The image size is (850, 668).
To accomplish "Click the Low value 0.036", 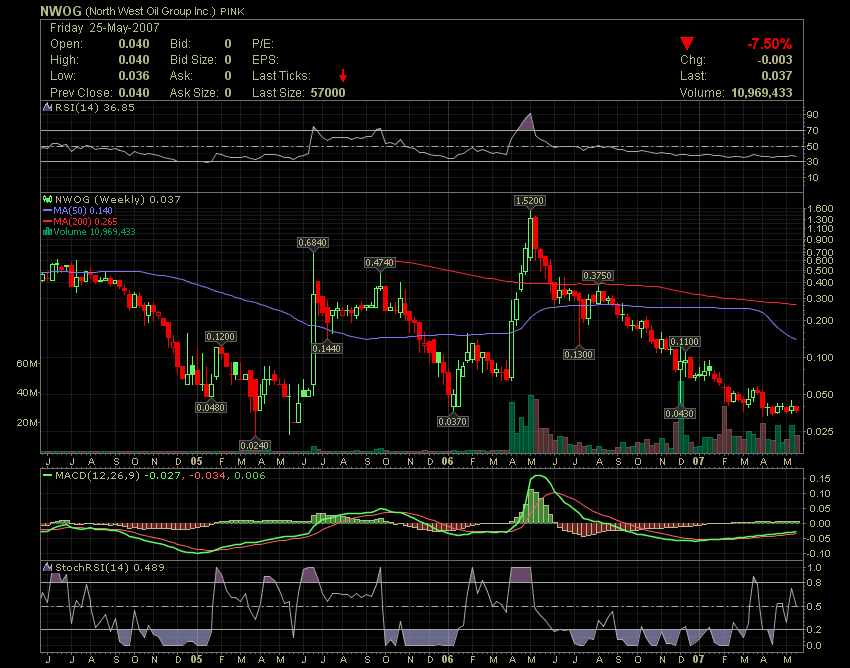I will tap(134, 76).
